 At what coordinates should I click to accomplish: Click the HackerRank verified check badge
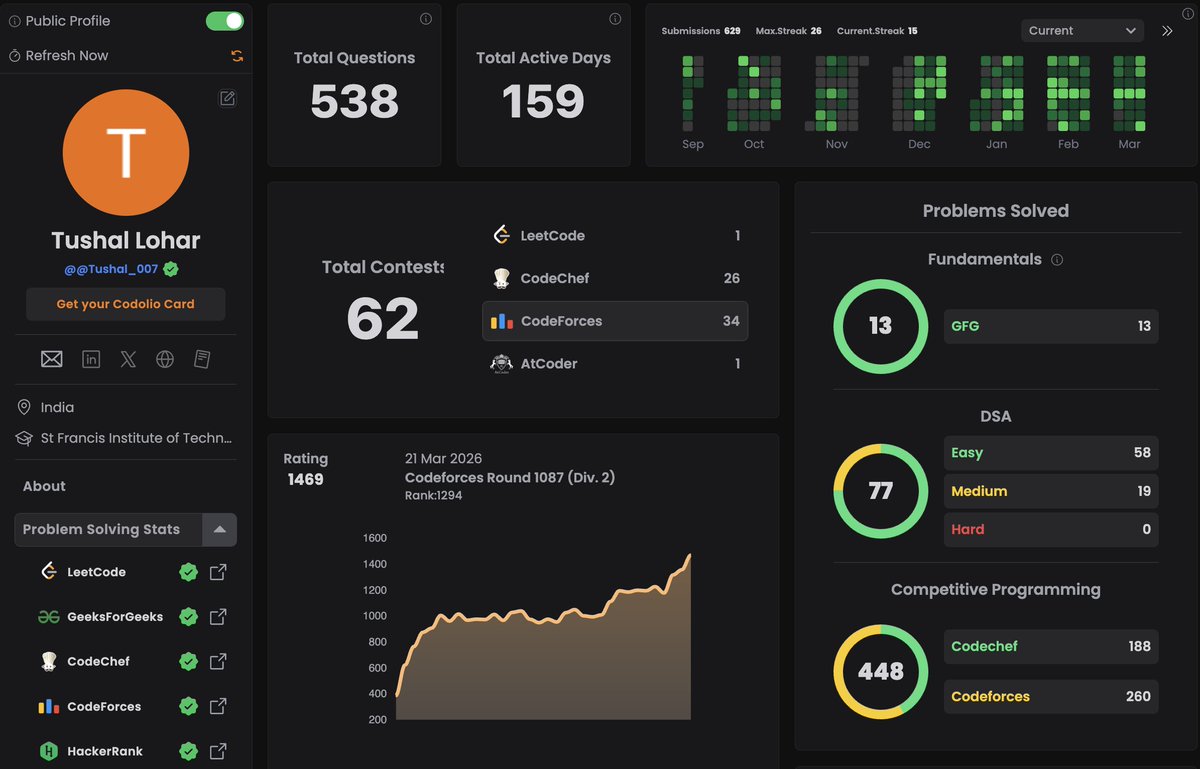(188, 751)
